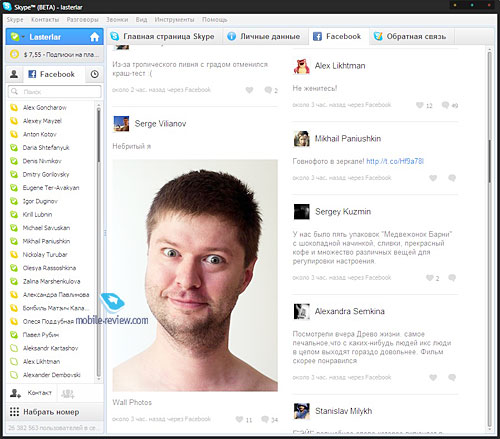Open the status dropdown next to Lasterlar
This screenshot has height=439, width=500.
click(x=23, y=37)
